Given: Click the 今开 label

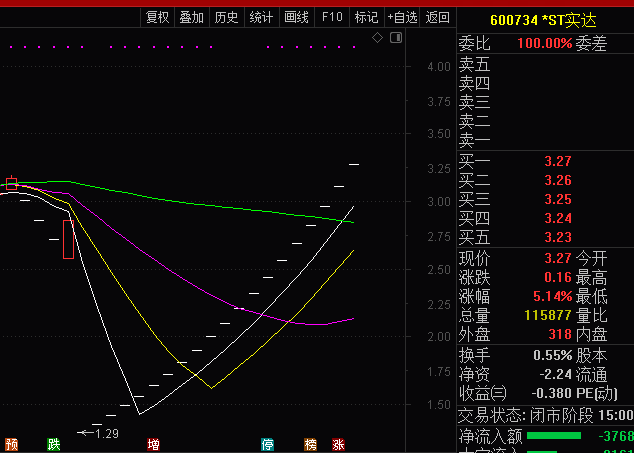Looking at the screenshot, I should click(x=591, y=258).
